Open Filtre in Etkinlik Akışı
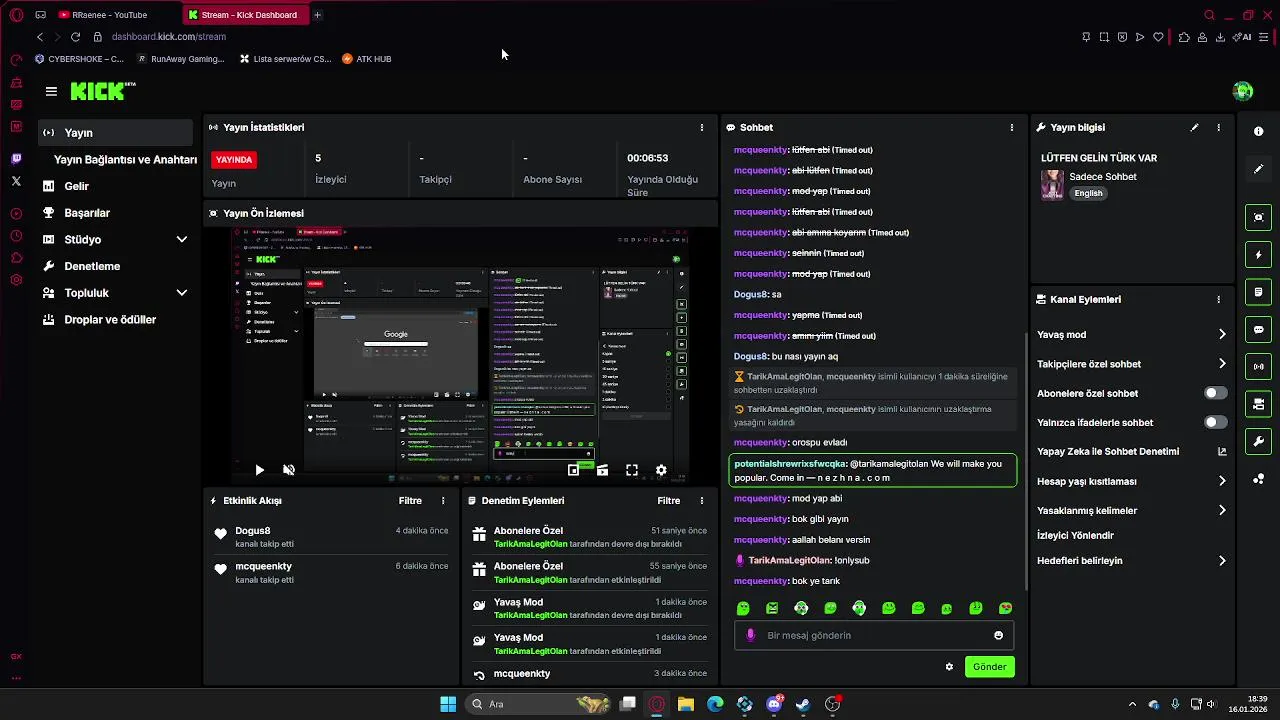1280x720 pixels. coord(410,500)
